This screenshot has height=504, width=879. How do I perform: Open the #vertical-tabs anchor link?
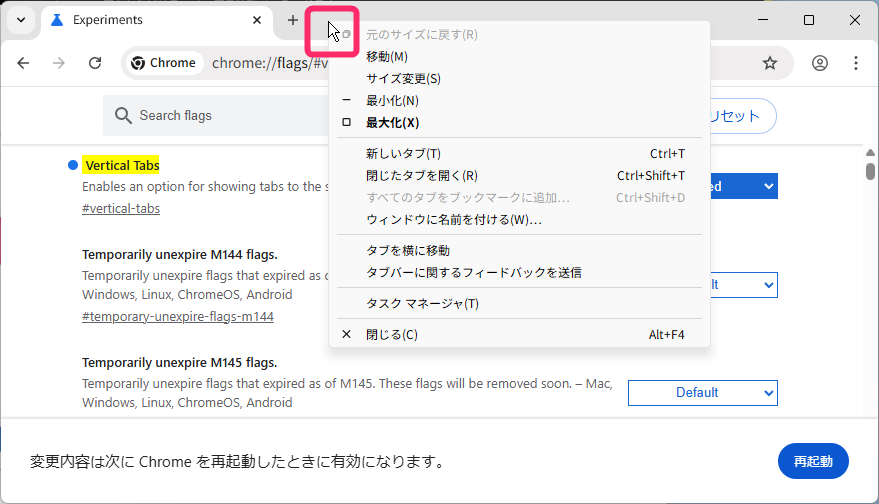pos(121,209)
